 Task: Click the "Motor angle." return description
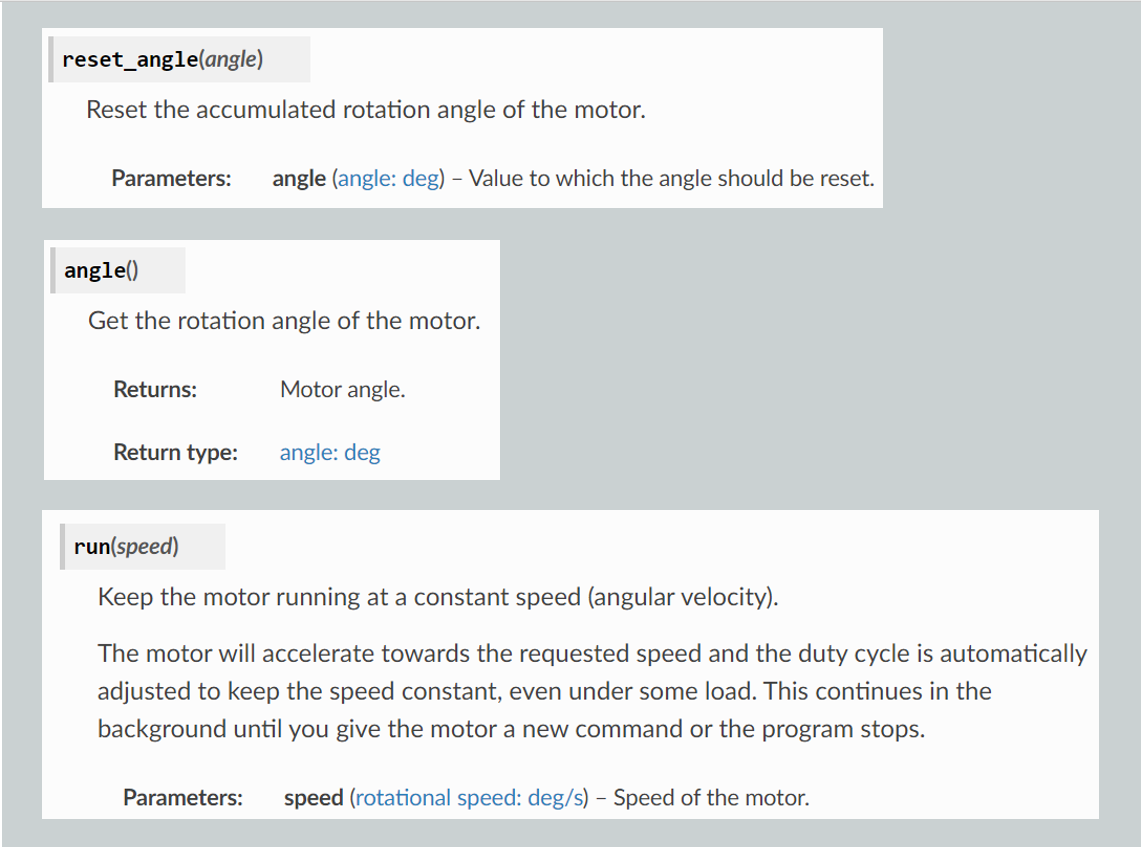pos(342,390)
